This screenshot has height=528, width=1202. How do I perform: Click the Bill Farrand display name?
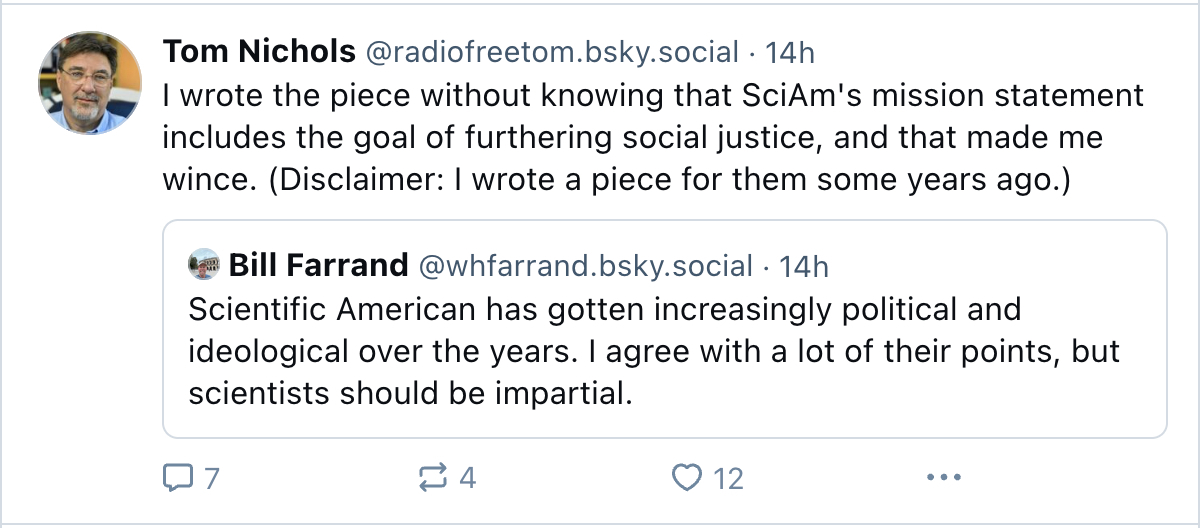pyautogui.click(x=319, y=265)
